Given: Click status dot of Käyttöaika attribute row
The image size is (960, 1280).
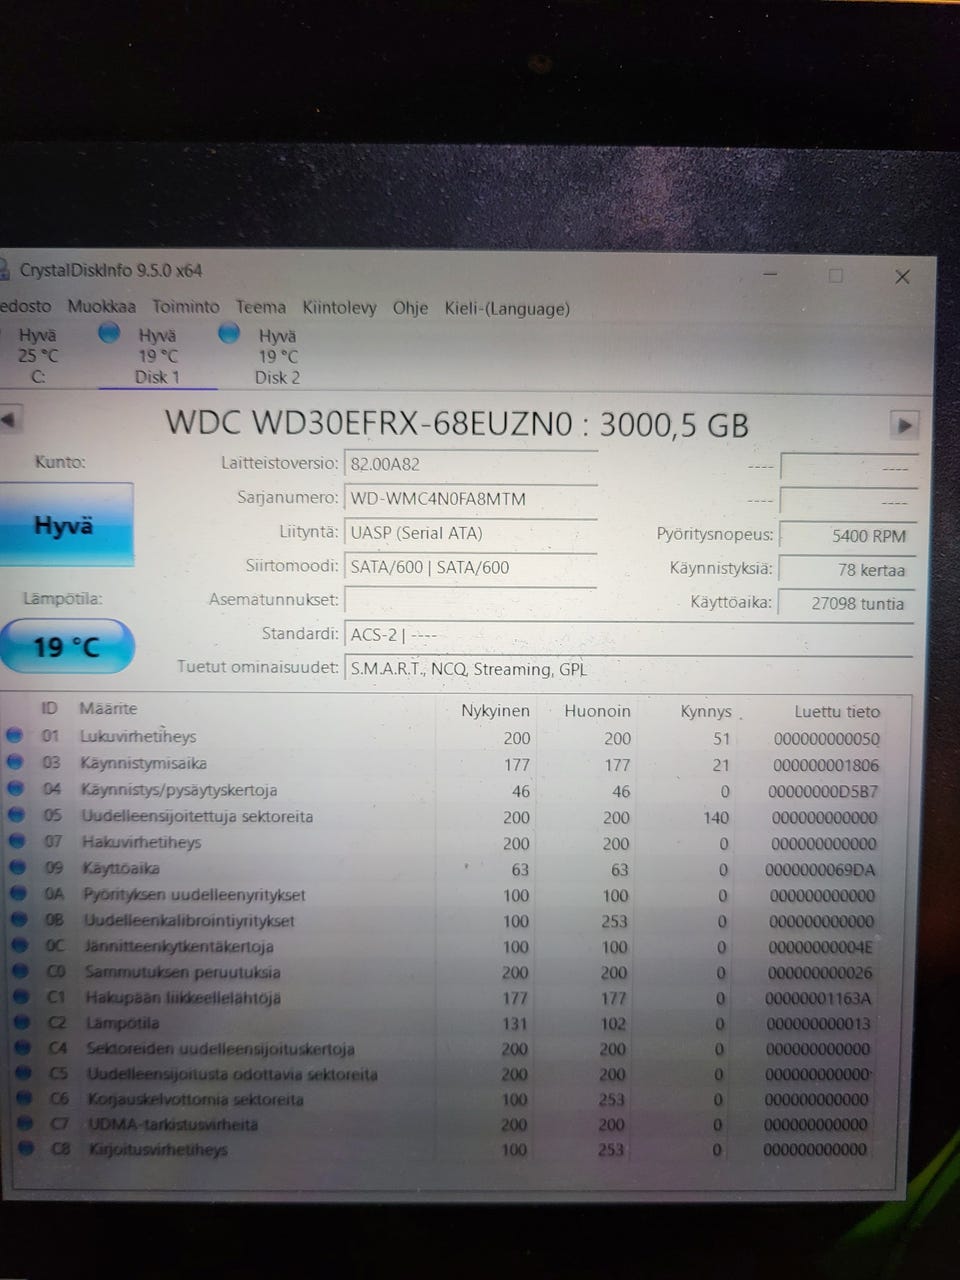Looking at the screenshot, I should 17,867.
